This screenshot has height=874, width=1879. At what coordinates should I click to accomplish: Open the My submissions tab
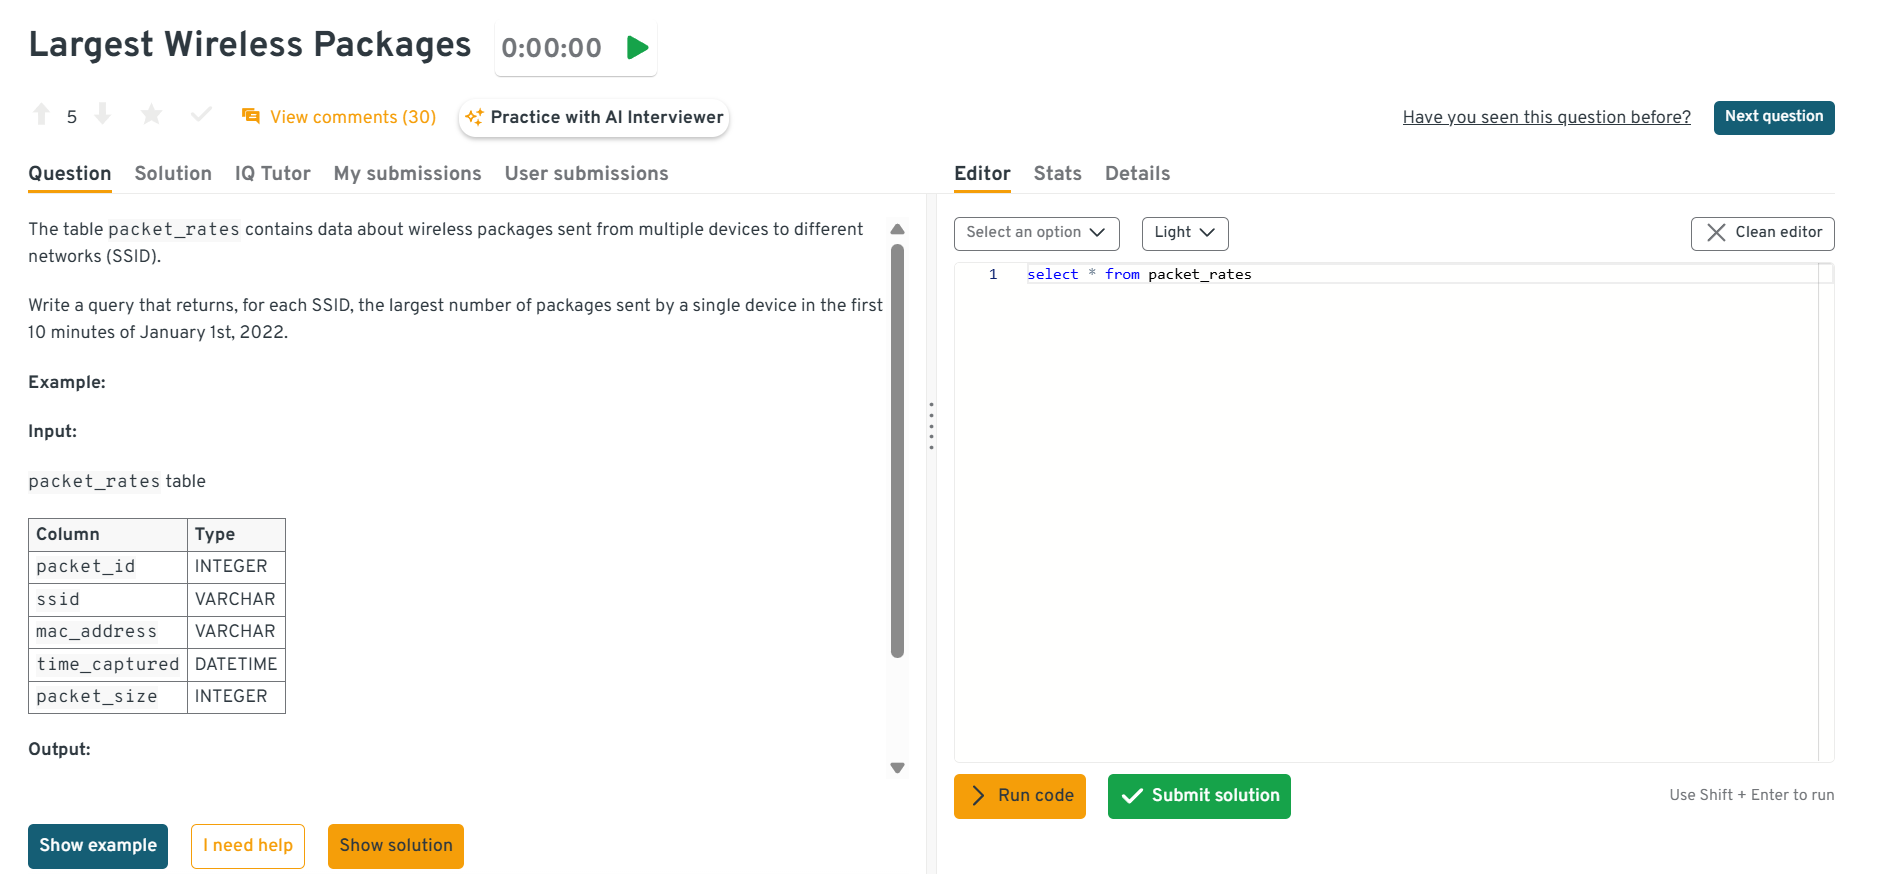tap(407, 173)
